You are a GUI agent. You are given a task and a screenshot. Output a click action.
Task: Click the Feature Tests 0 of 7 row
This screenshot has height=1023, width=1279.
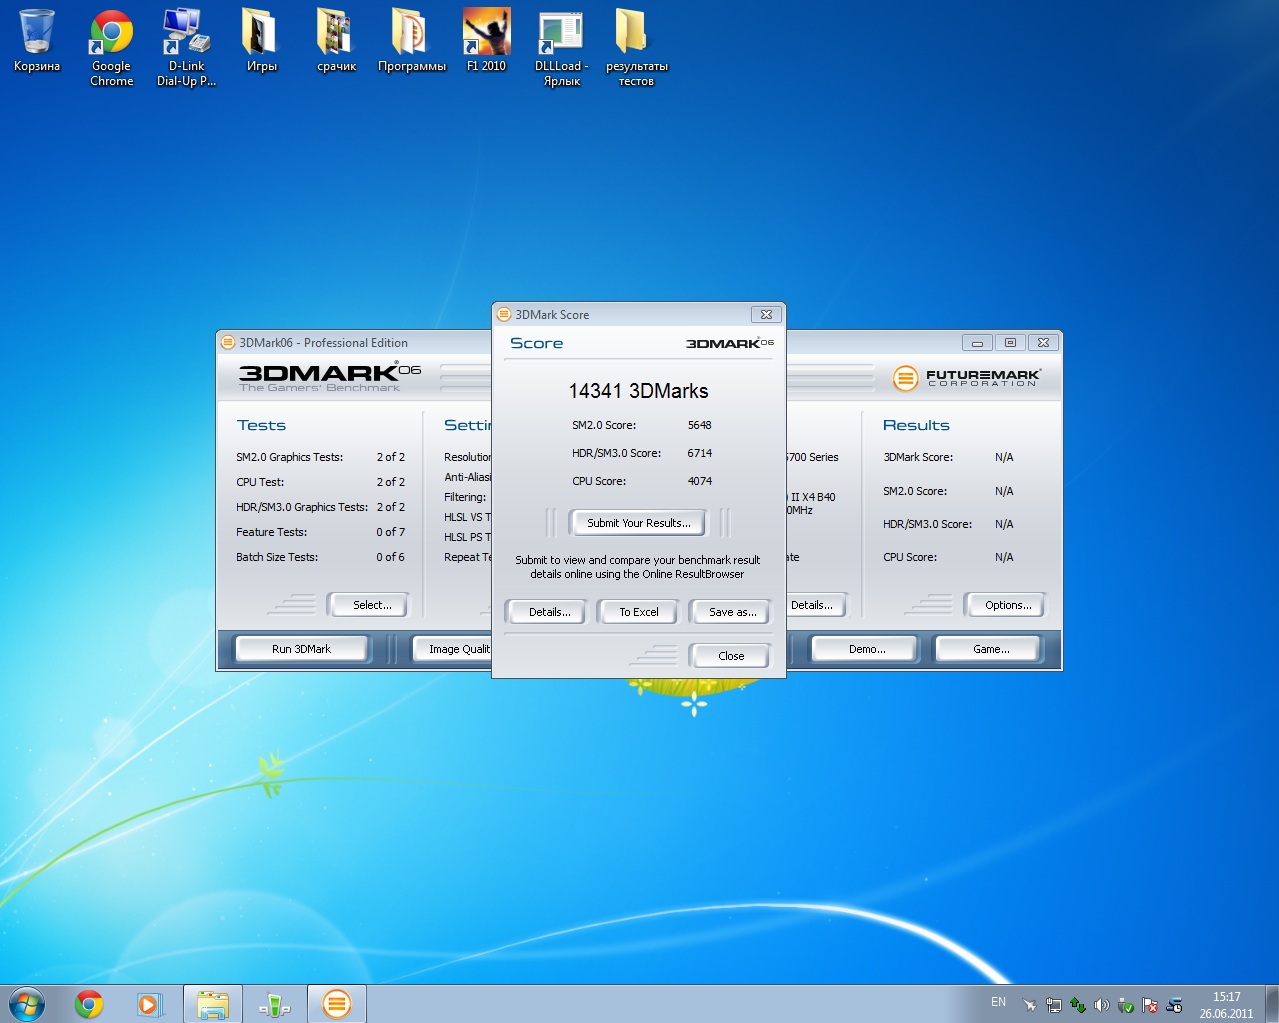coord(320,532)
